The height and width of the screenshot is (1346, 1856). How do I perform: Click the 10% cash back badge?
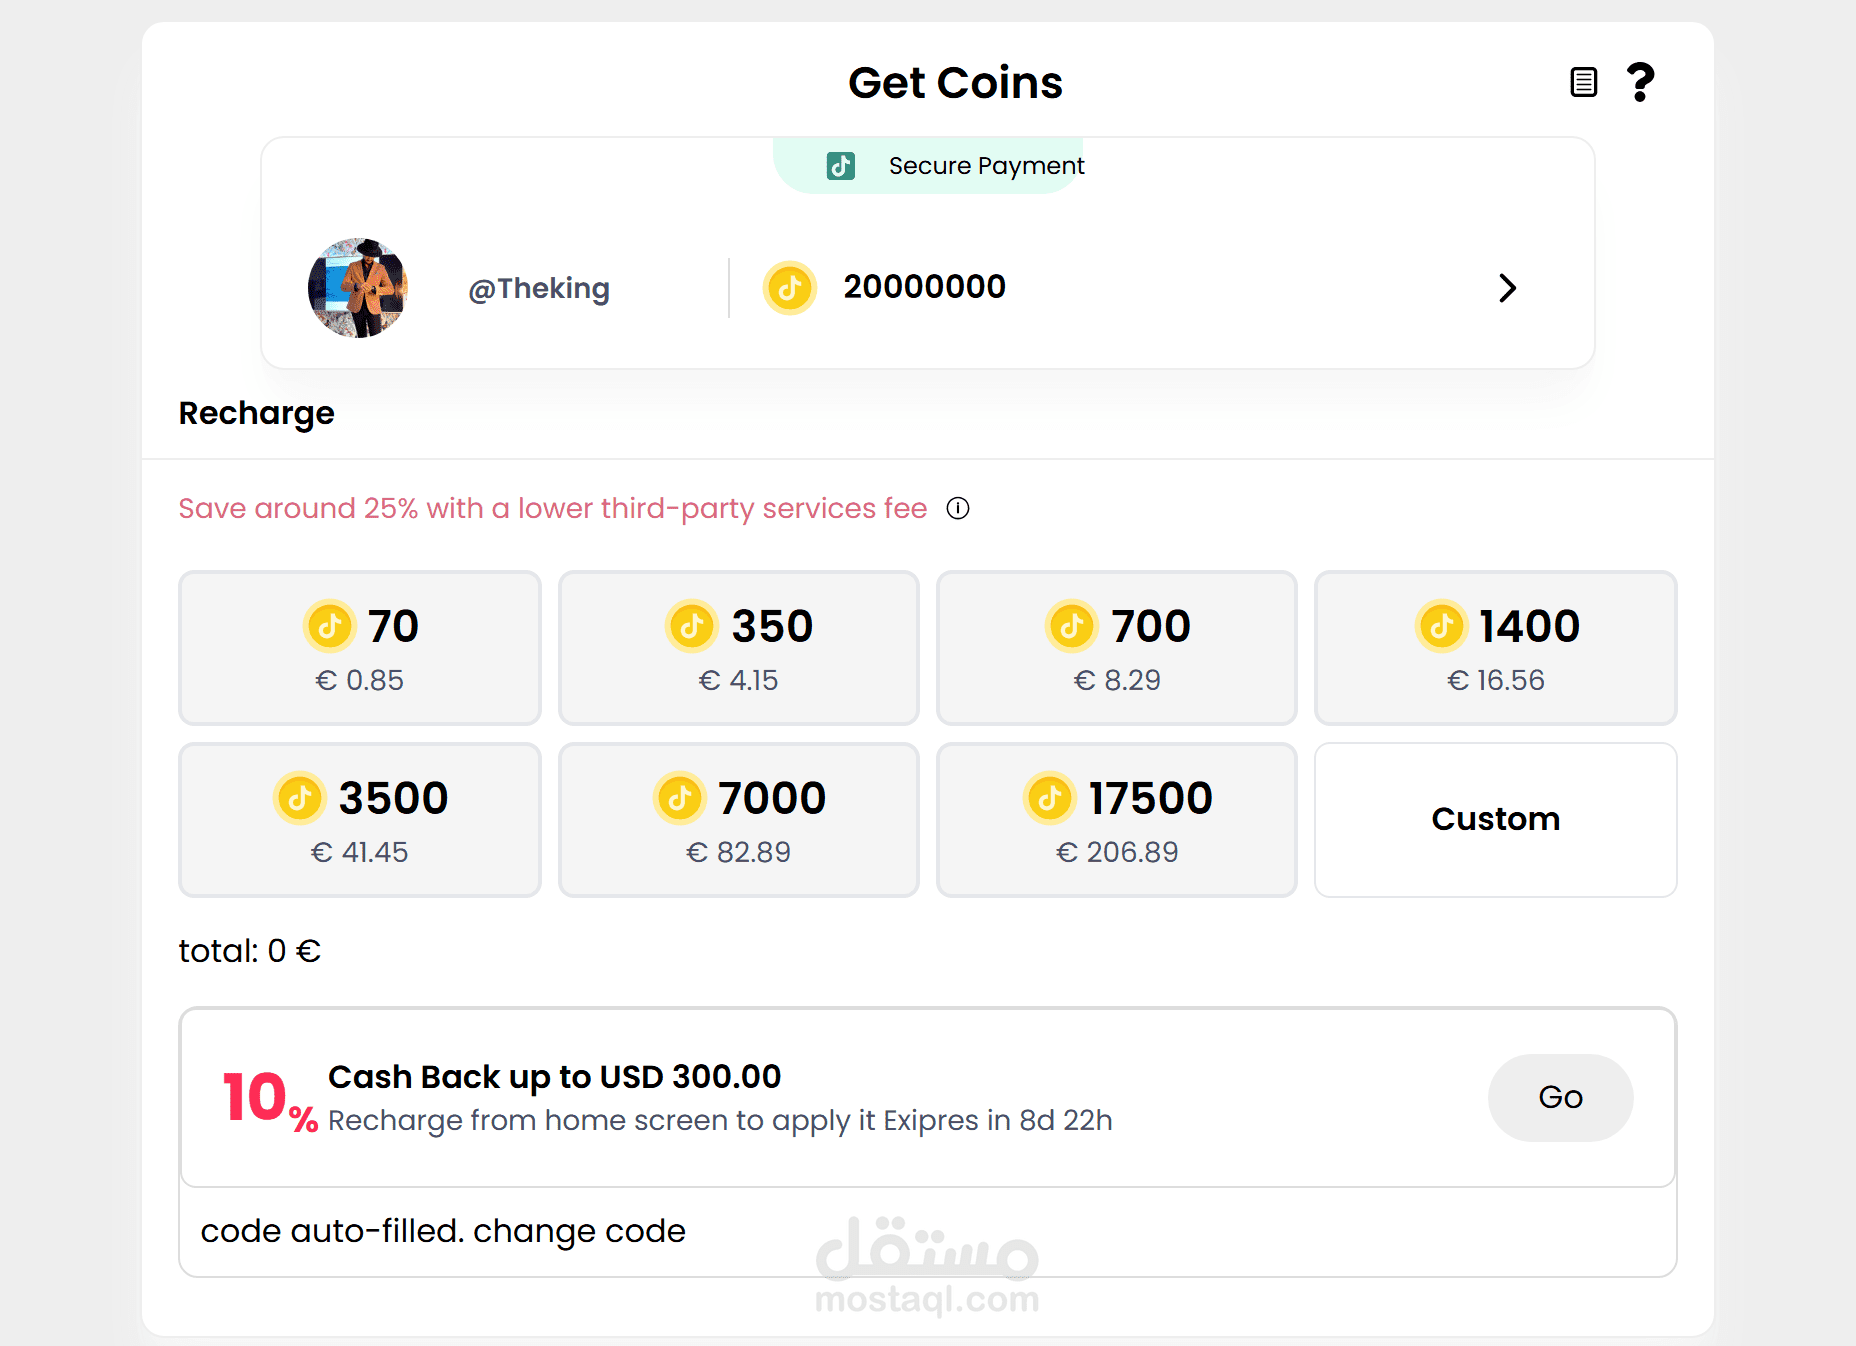point(269,1099)
